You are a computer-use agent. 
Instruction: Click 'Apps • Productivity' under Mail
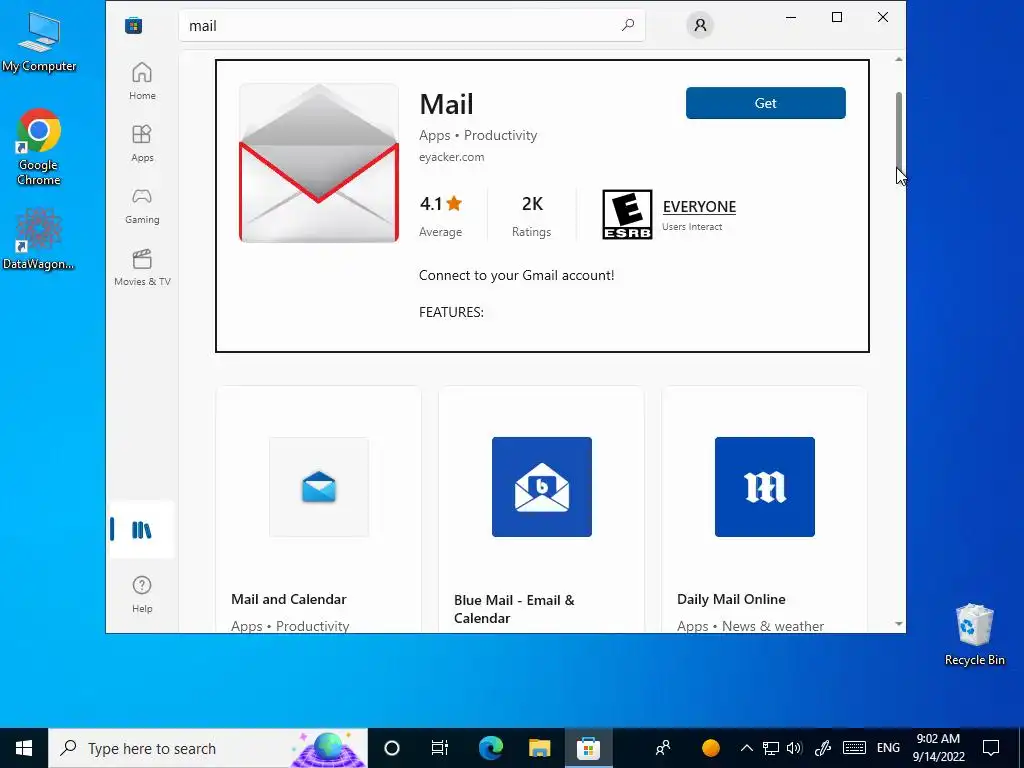pos(478,135)
